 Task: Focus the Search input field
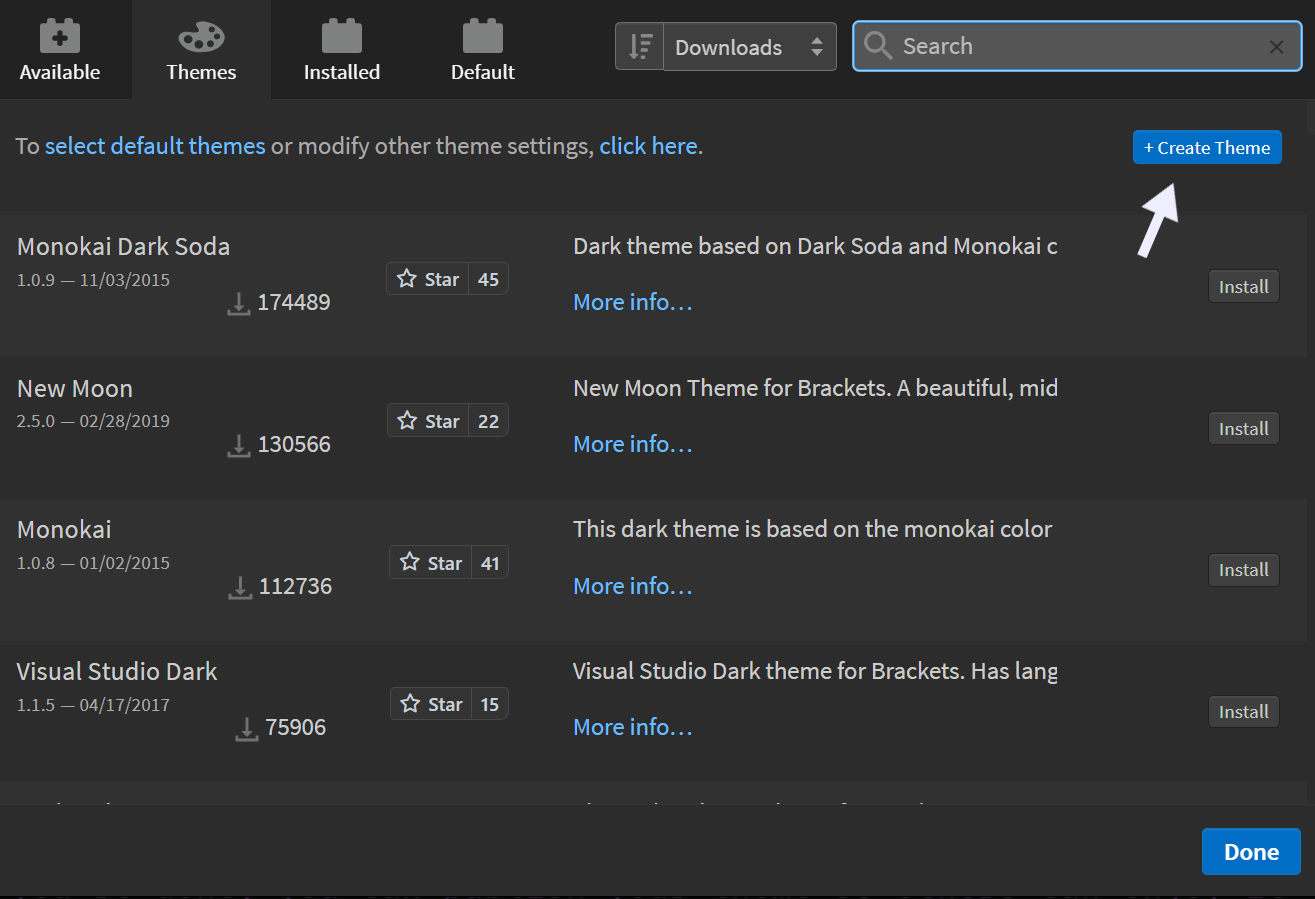[1075, 46]
